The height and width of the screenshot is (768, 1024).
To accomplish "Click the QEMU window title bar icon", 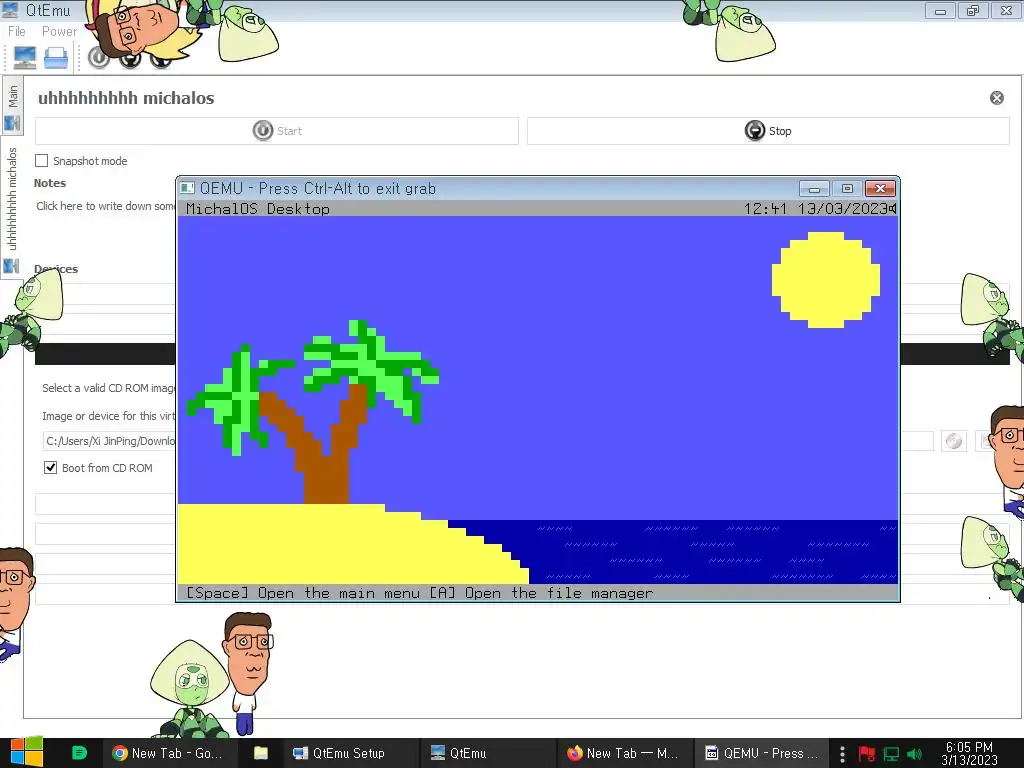I will pos(187,188).
